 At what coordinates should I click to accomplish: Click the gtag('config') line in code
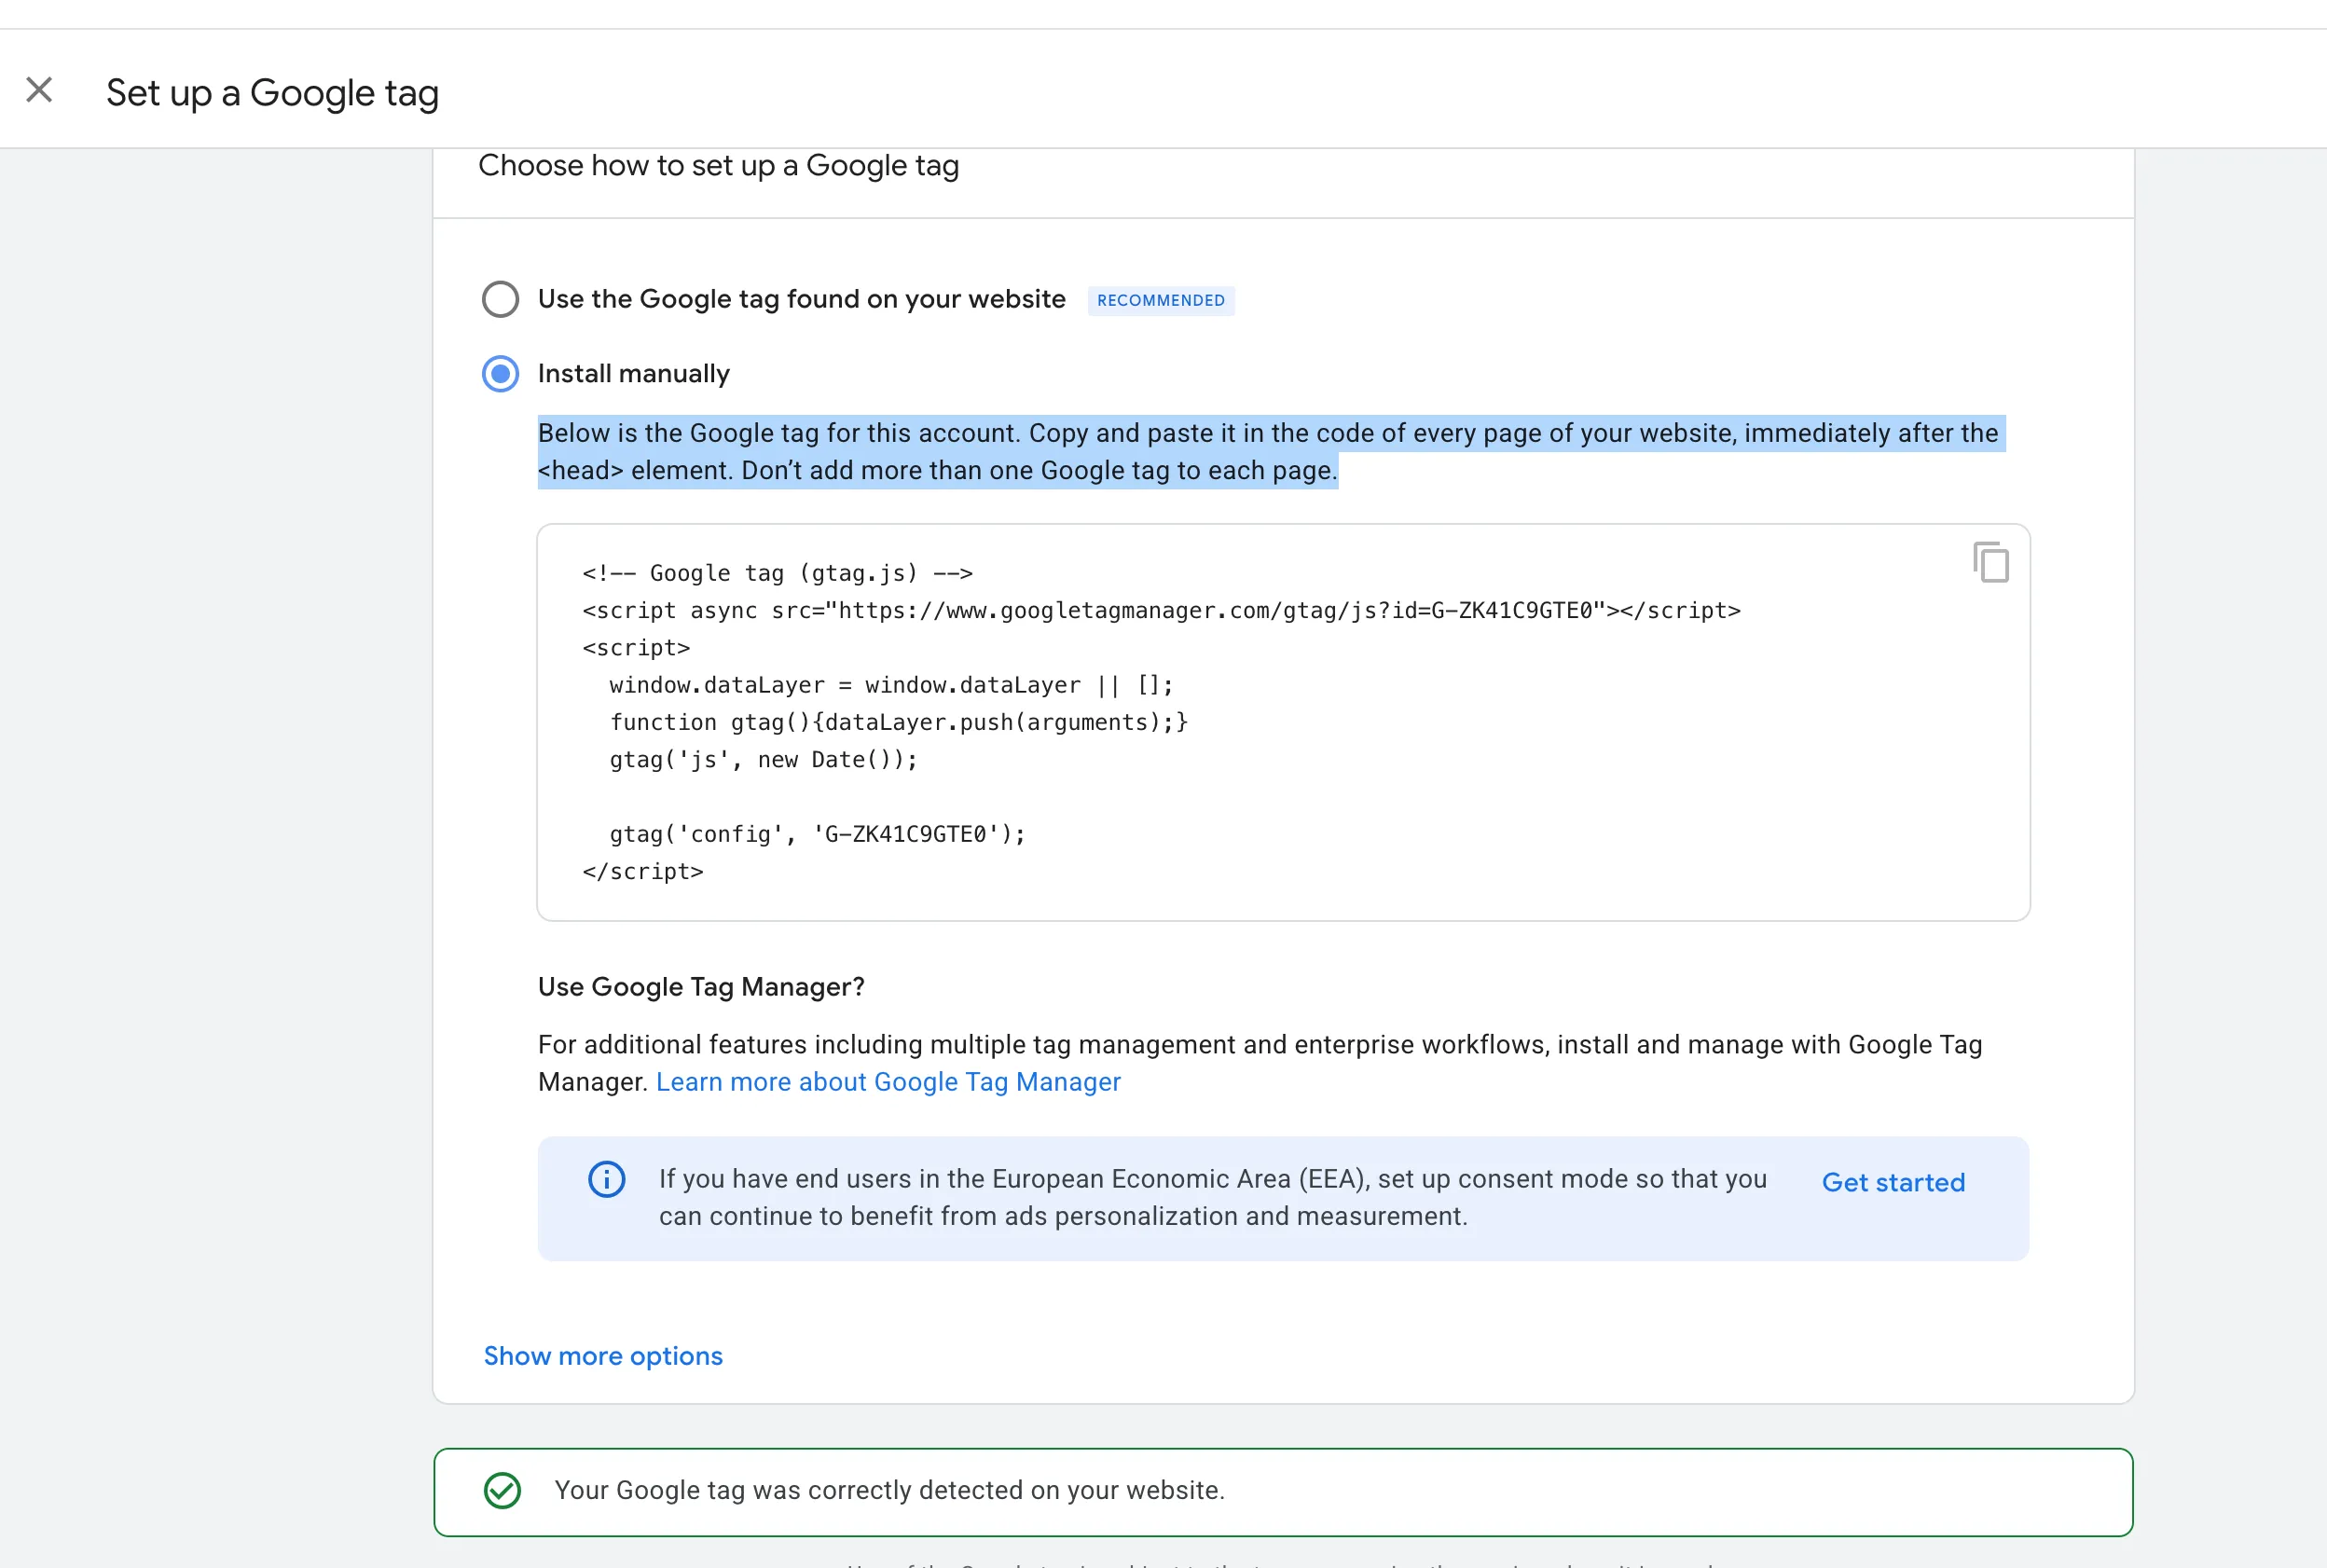[817, 834]
